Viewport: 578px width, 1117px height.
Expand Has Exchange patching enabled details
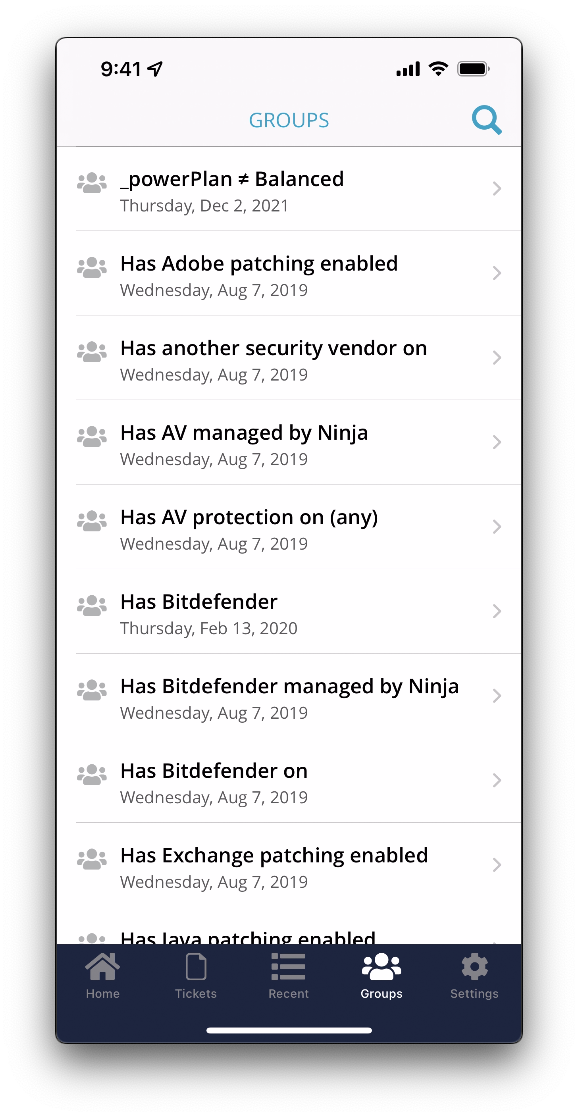pos(497,864)
